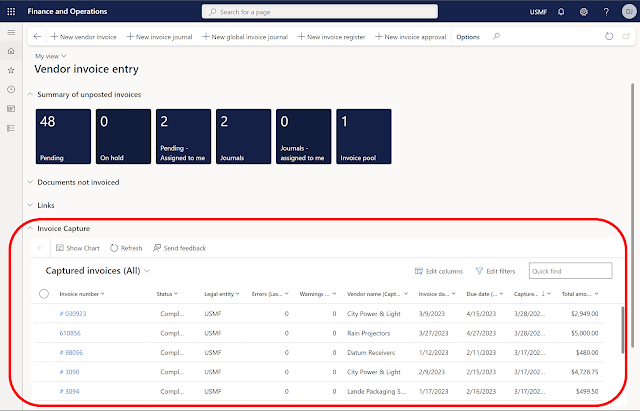Open invoice # 030923
Viewport: 640px width, 411px height.
click(x=73, y=313)
